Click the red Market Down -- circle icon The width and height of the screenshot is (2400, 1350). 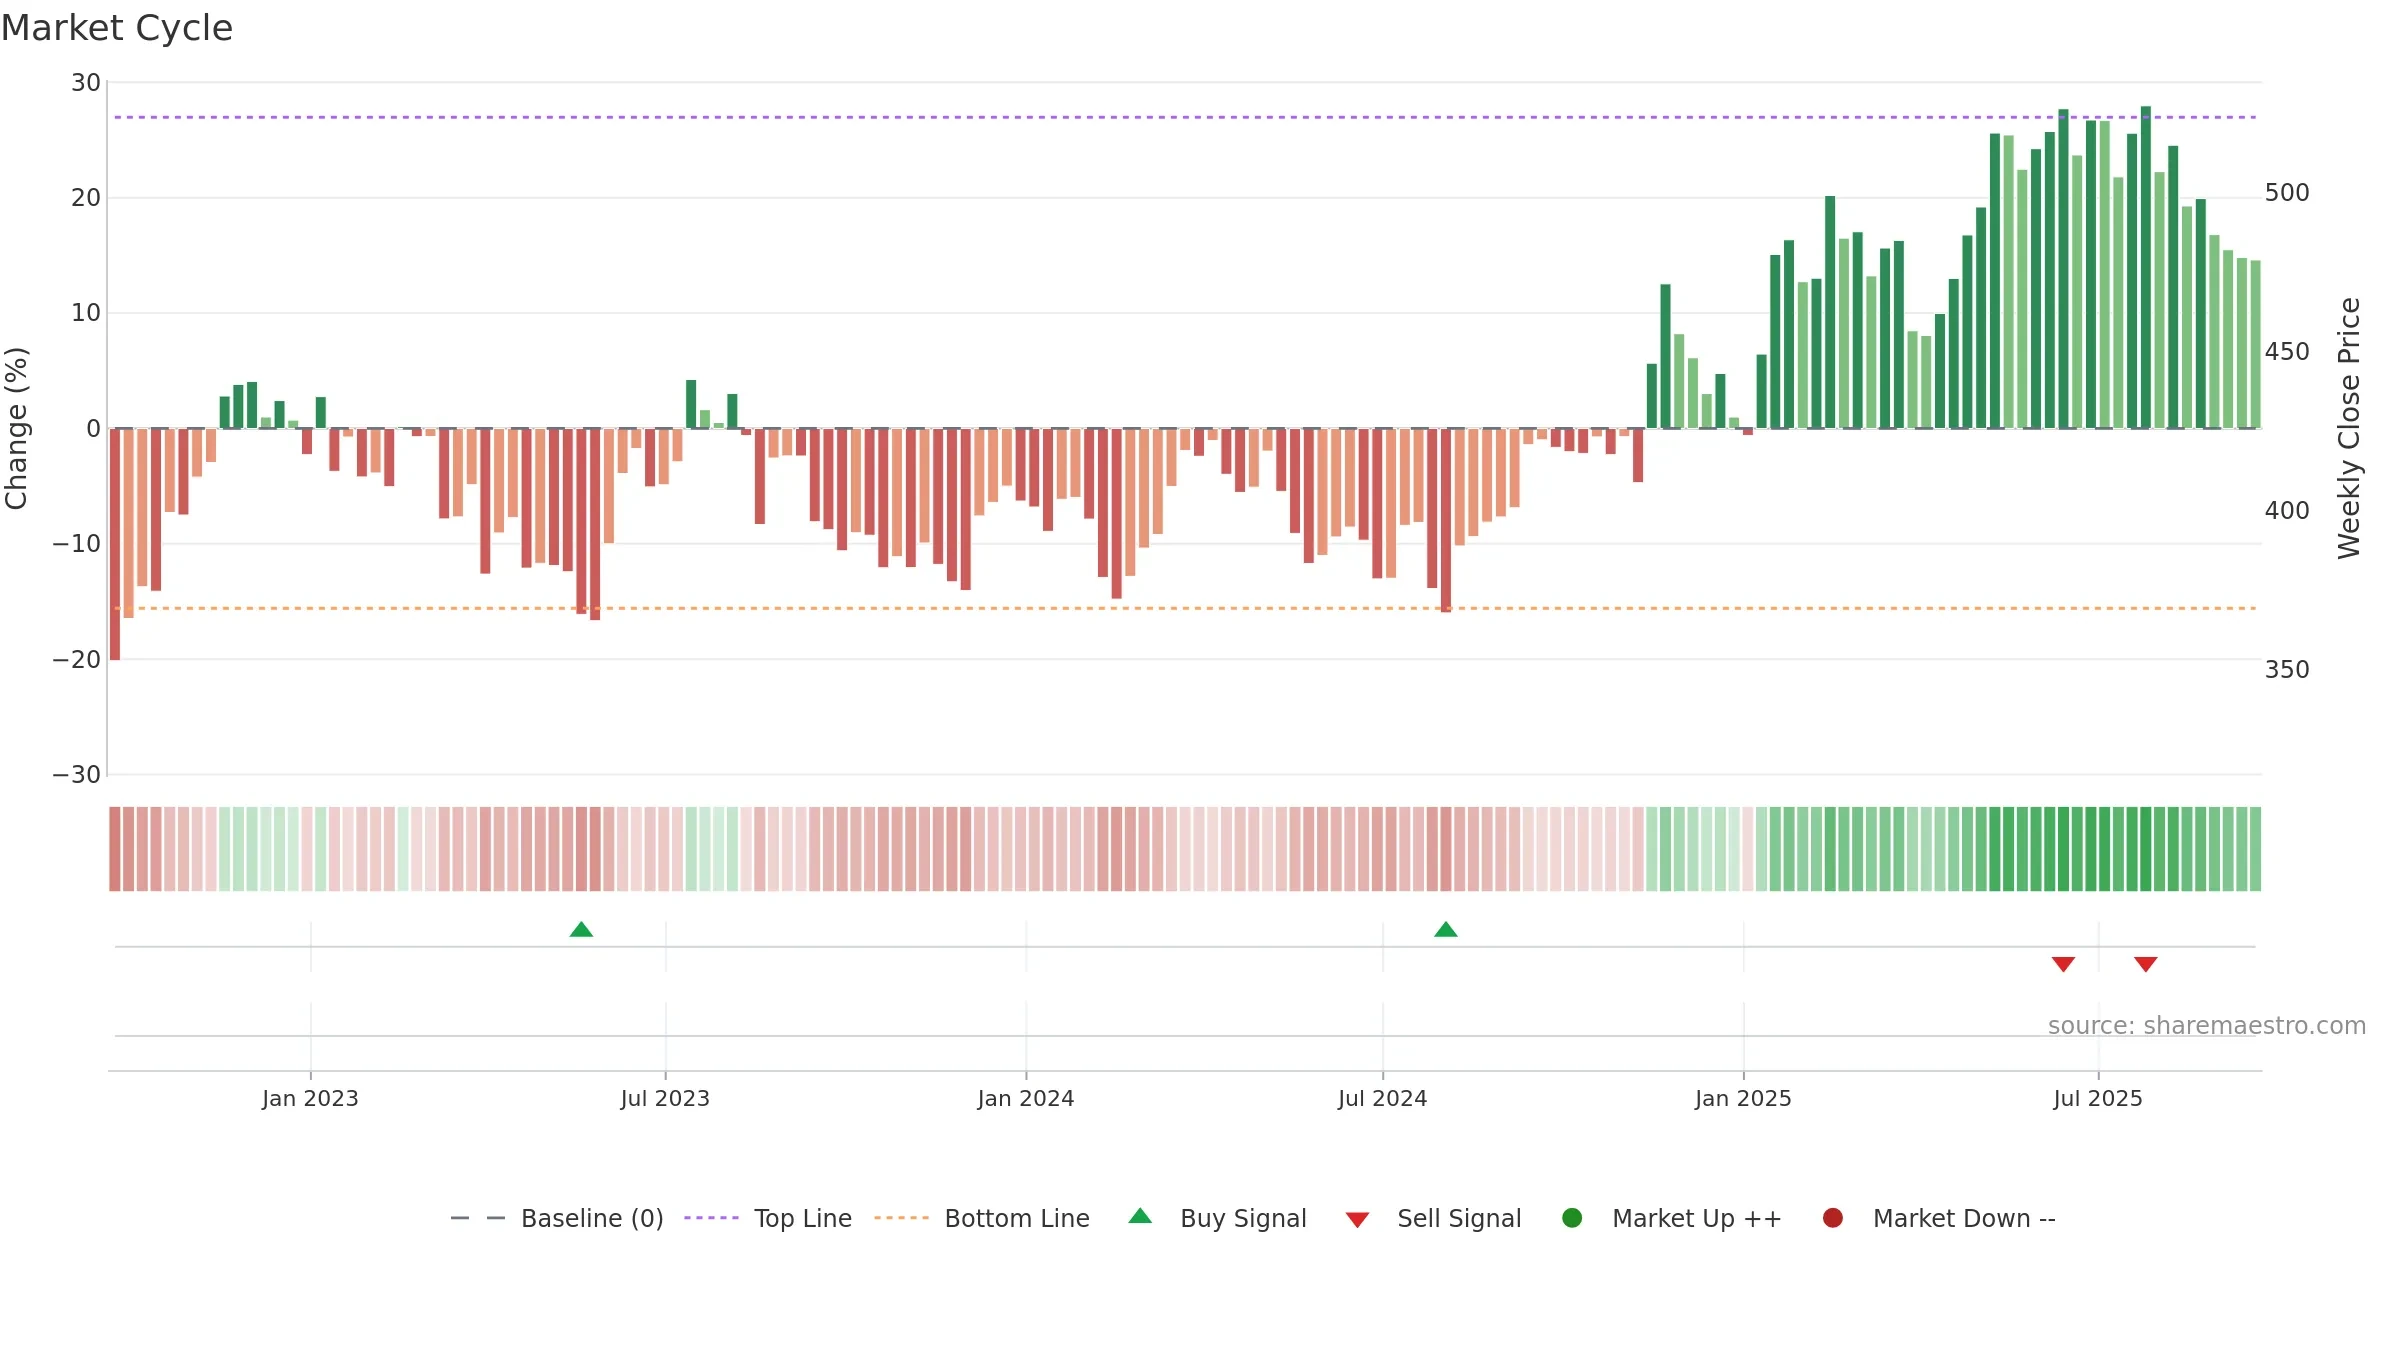click(x=1833, y=1218)
